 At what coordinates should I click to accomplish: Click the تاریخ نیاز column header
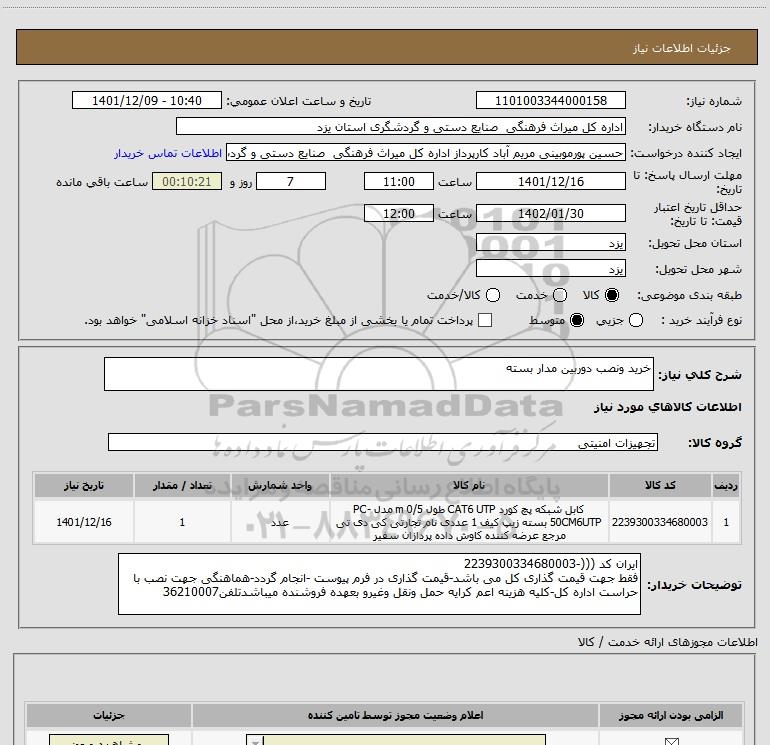tap(83, 486)
